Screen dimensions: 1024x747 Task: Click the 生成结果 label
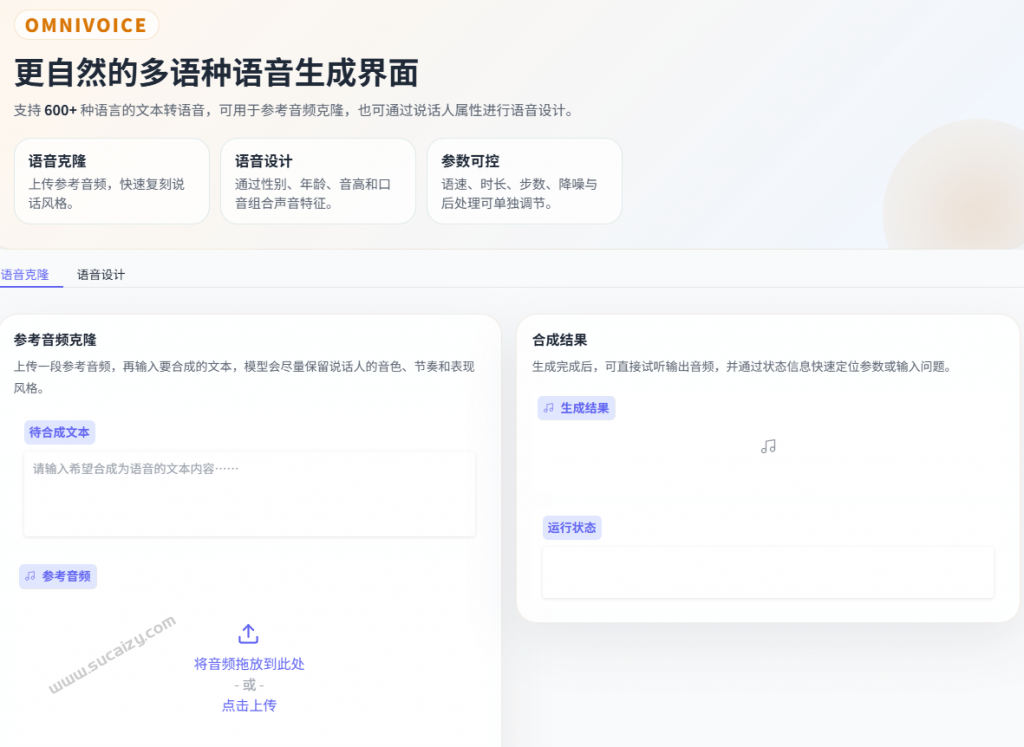click(576, 408)
